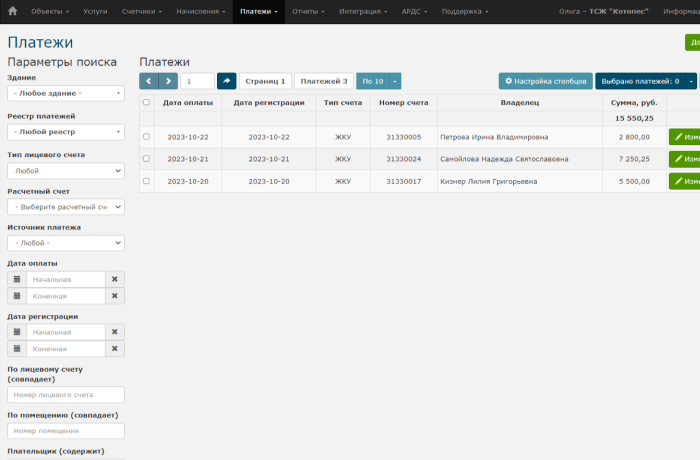Click the total sum 15 550,25
Screen dimensions: 700x460
pyautogui.click(x=634, y=118)
